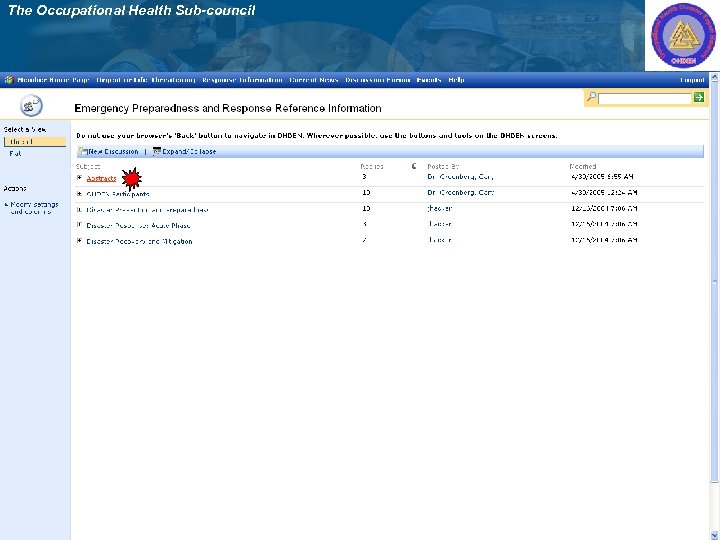
Task: Click the Abstracts row modified date
Action: pos(602,177)
